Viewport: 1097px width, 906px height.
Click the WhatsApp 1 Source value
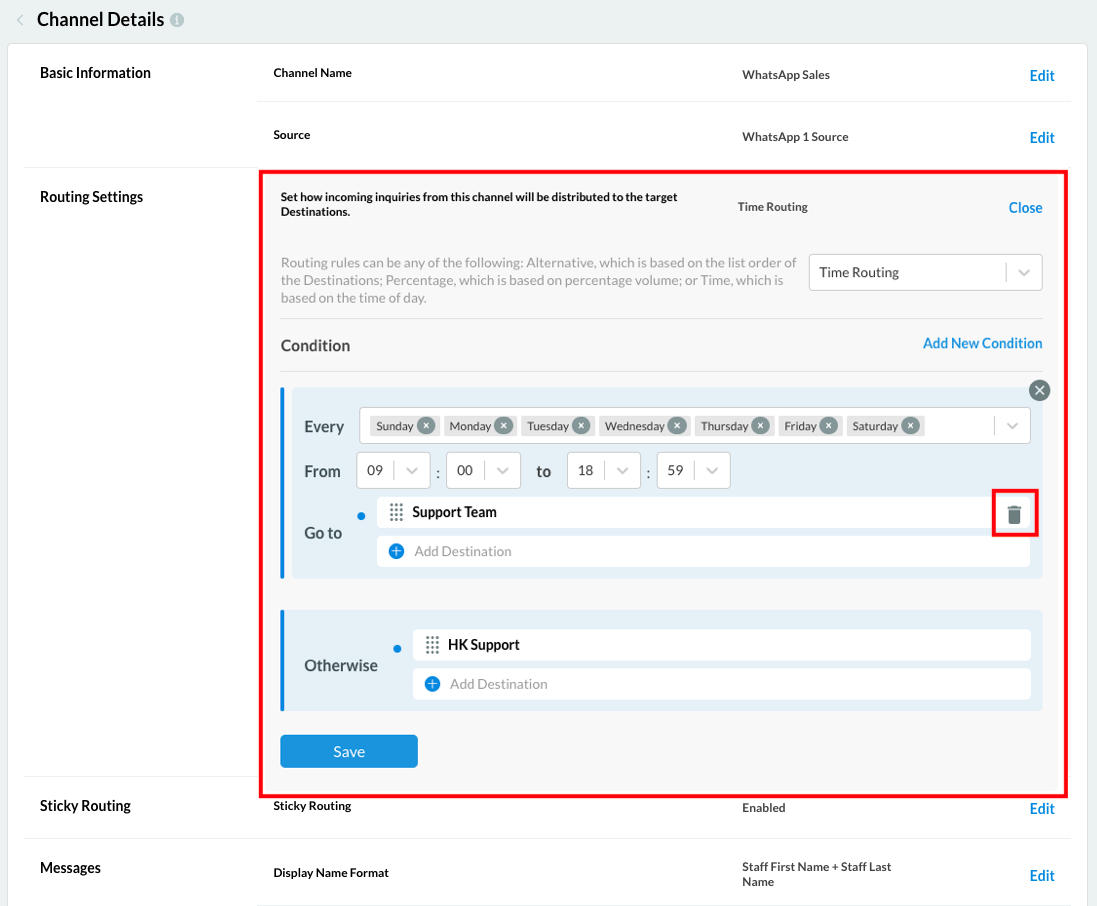tap(795, 137)
